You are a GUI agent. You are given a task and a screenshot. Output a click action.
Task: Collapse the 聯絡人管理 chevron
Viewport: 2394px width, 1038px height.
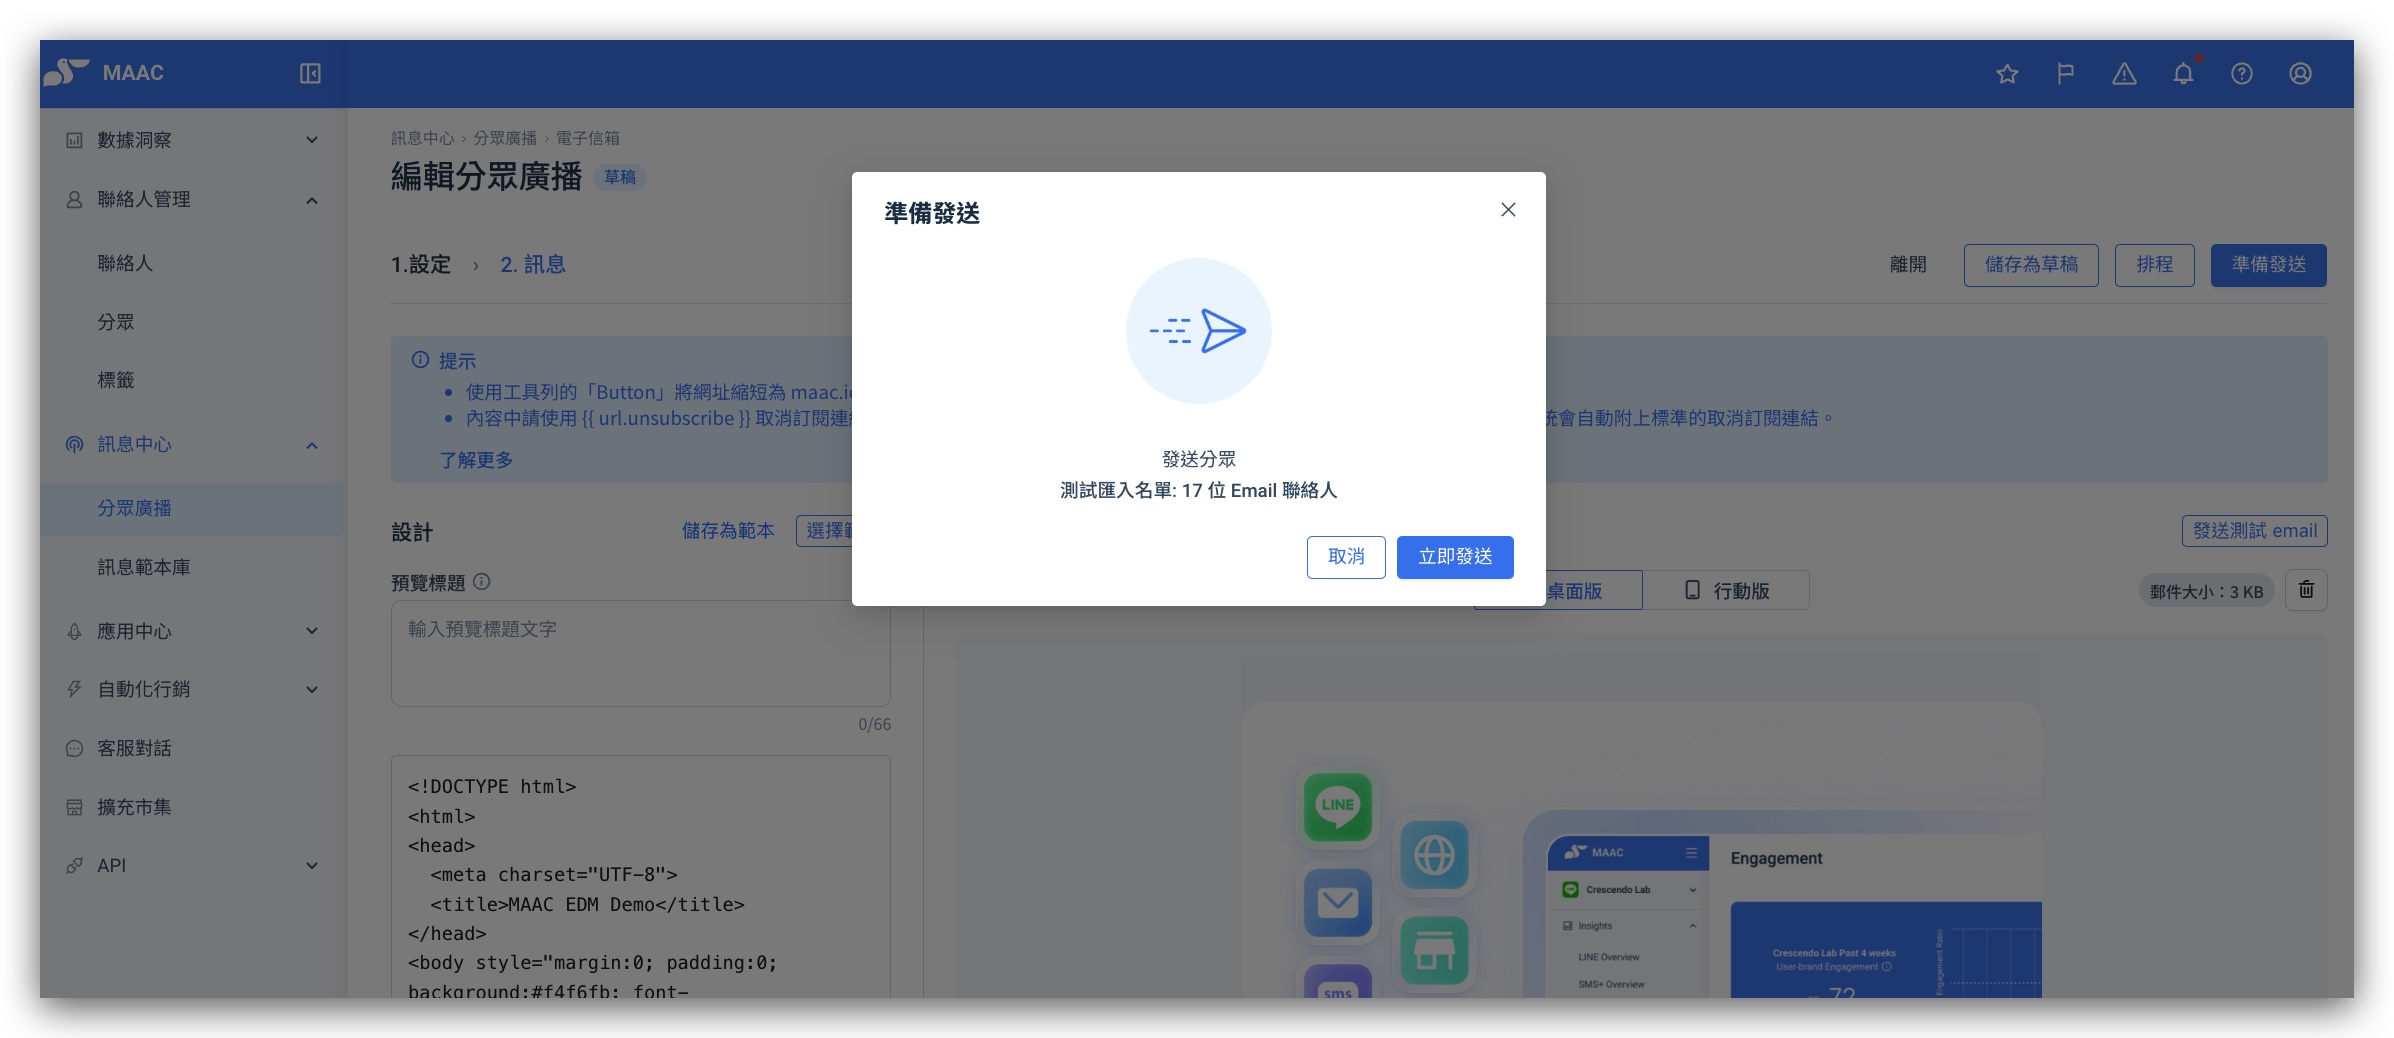pyautogui.click(x=312, y=200)
